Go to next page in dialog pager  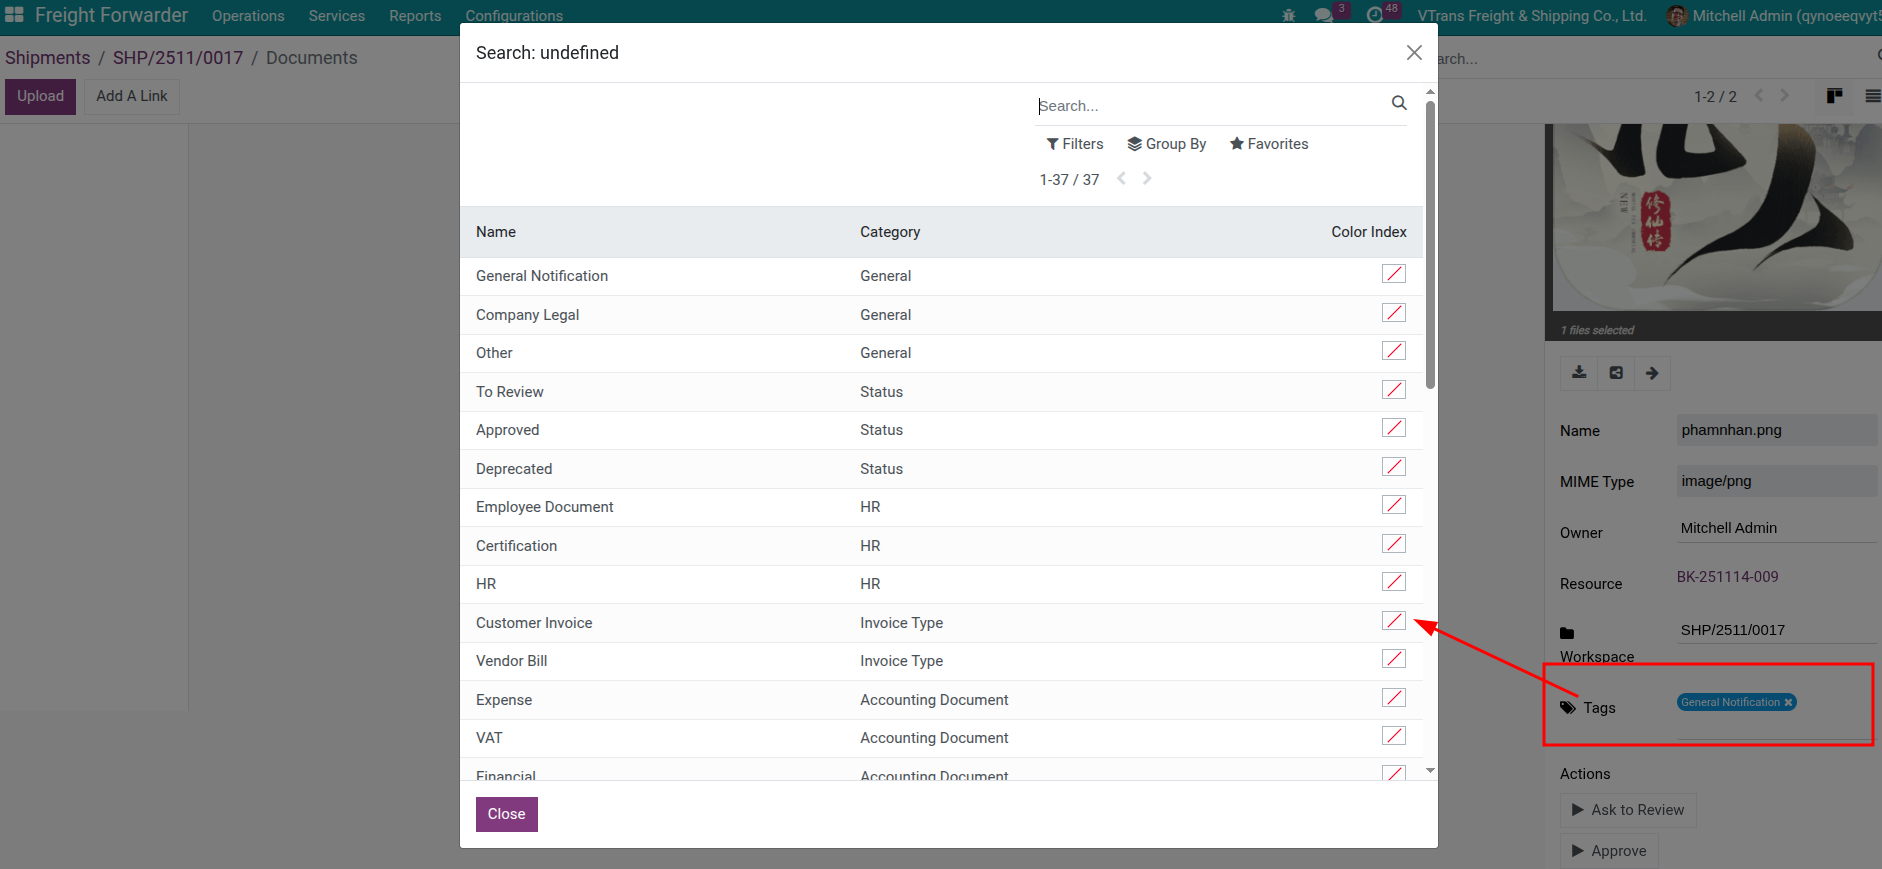1147,179
